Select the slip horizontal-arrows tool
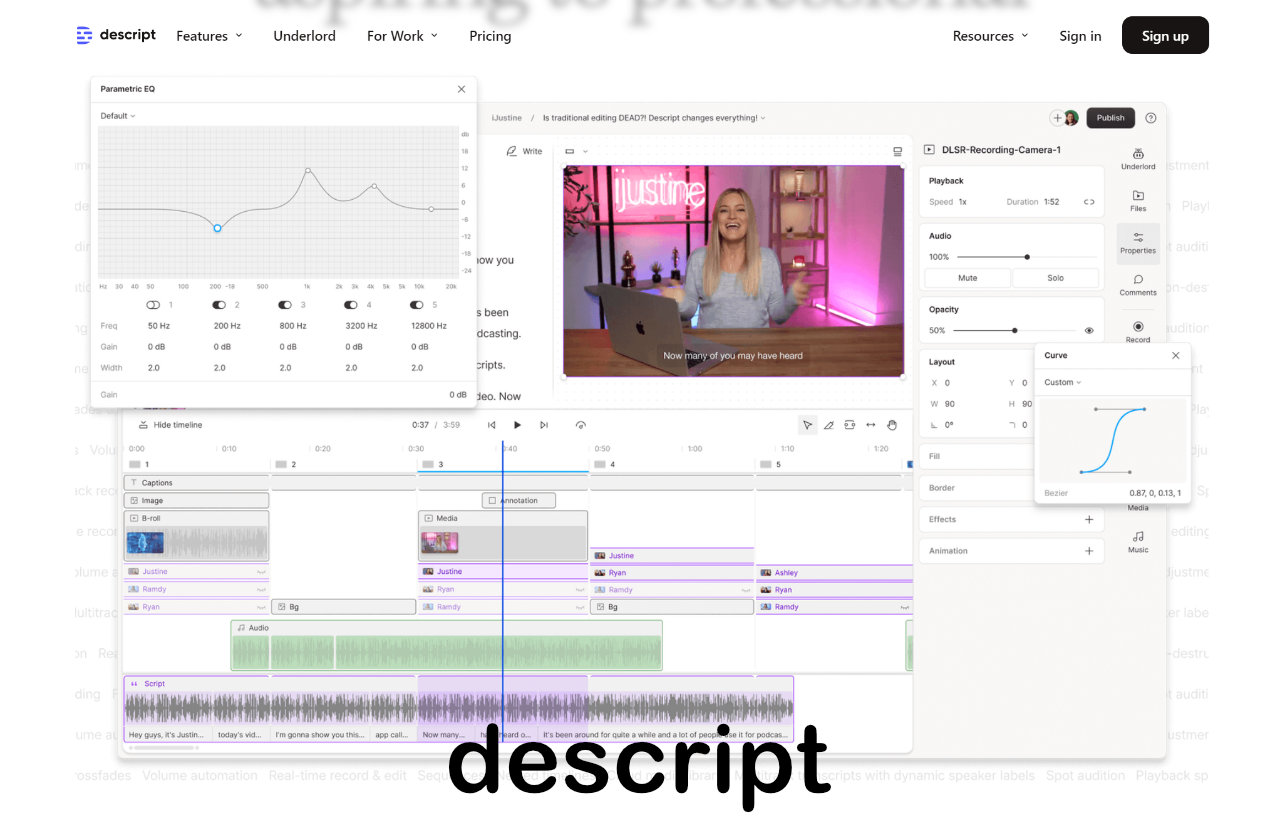Screen dimensions: 1280x830 [870, 425]
